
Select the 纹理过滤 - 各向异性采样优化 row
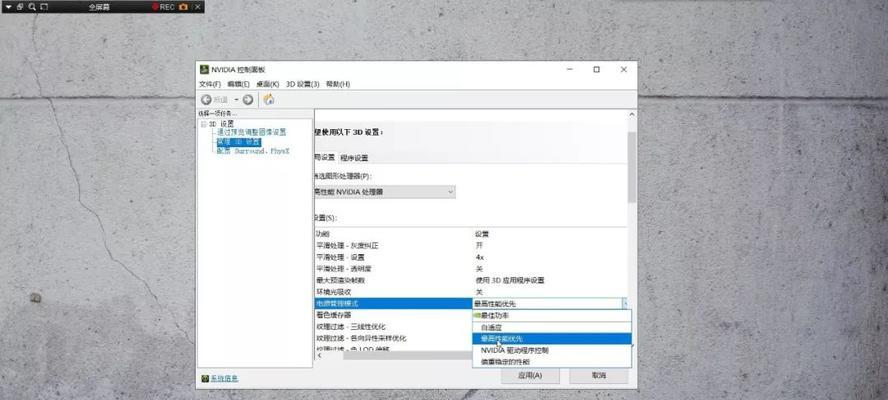tap(393, 338)
